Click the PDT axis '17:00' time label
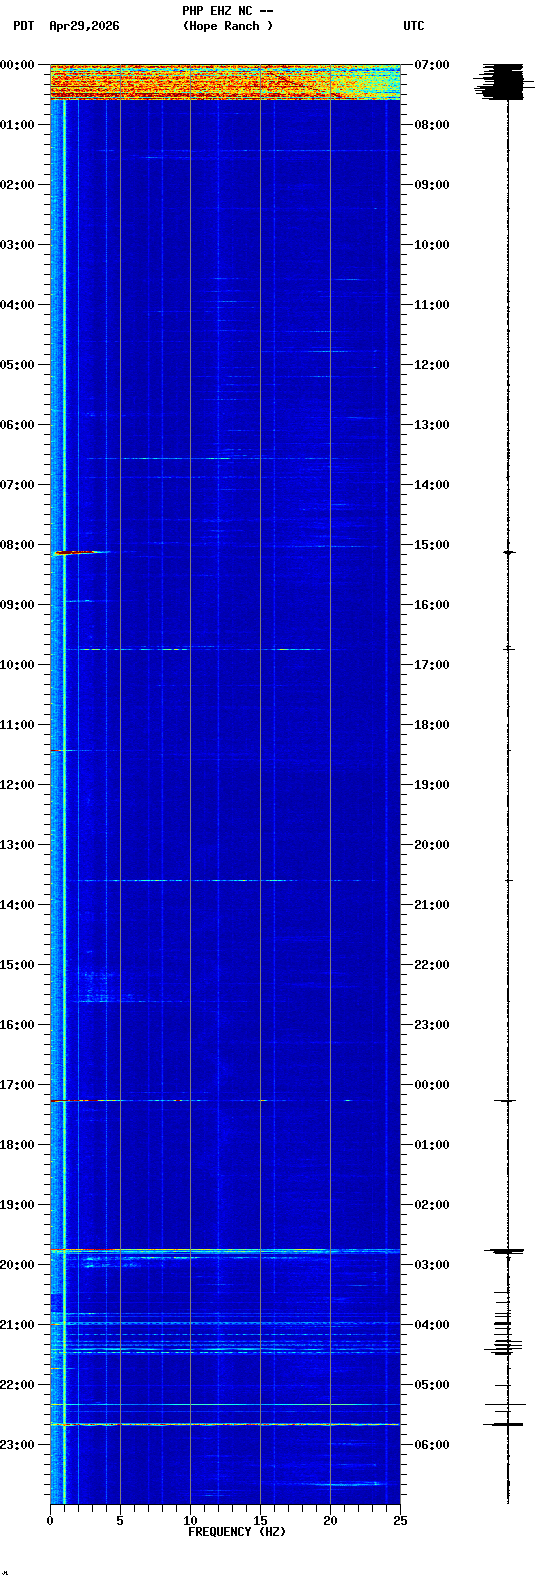Viewport: 552px width, 1584px height. [17, 1085]
